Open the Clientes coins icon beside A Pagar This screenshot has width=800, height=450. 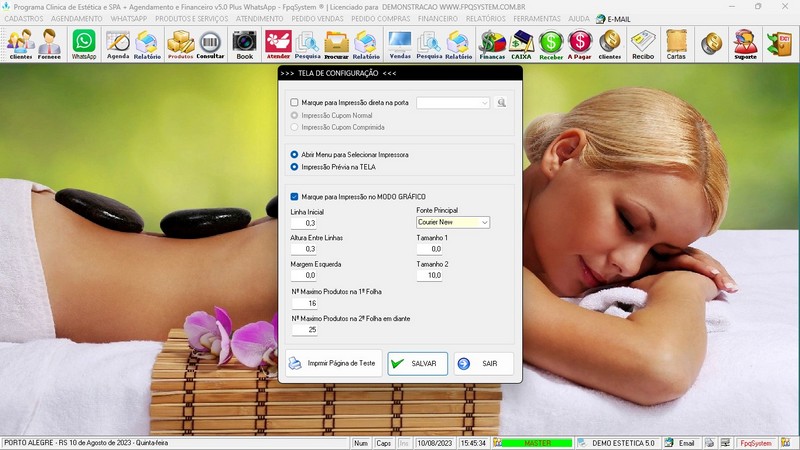tap(610, 44)
